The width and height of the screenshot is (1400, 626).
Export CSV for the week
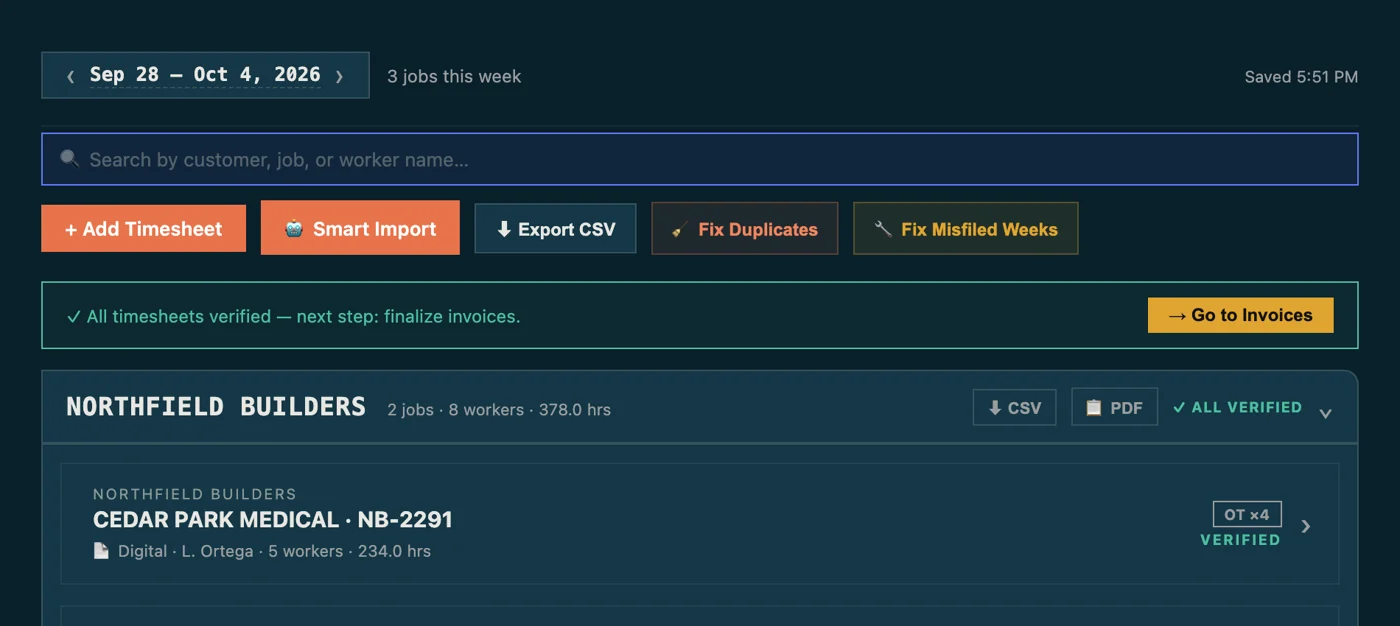(555, 229)
